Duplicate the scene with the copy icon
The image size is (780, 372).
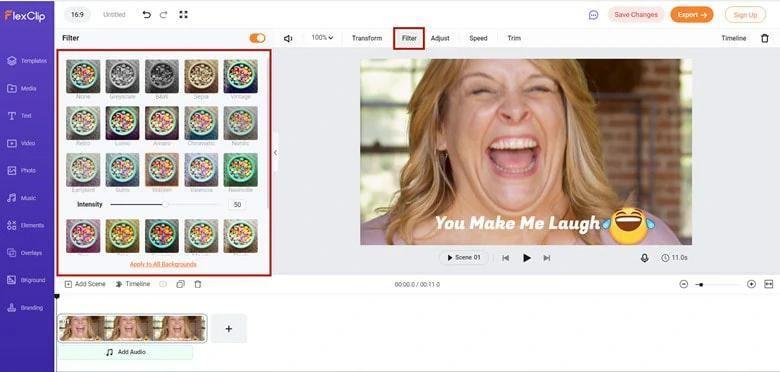pyautogui.click(x=181, y=284)
